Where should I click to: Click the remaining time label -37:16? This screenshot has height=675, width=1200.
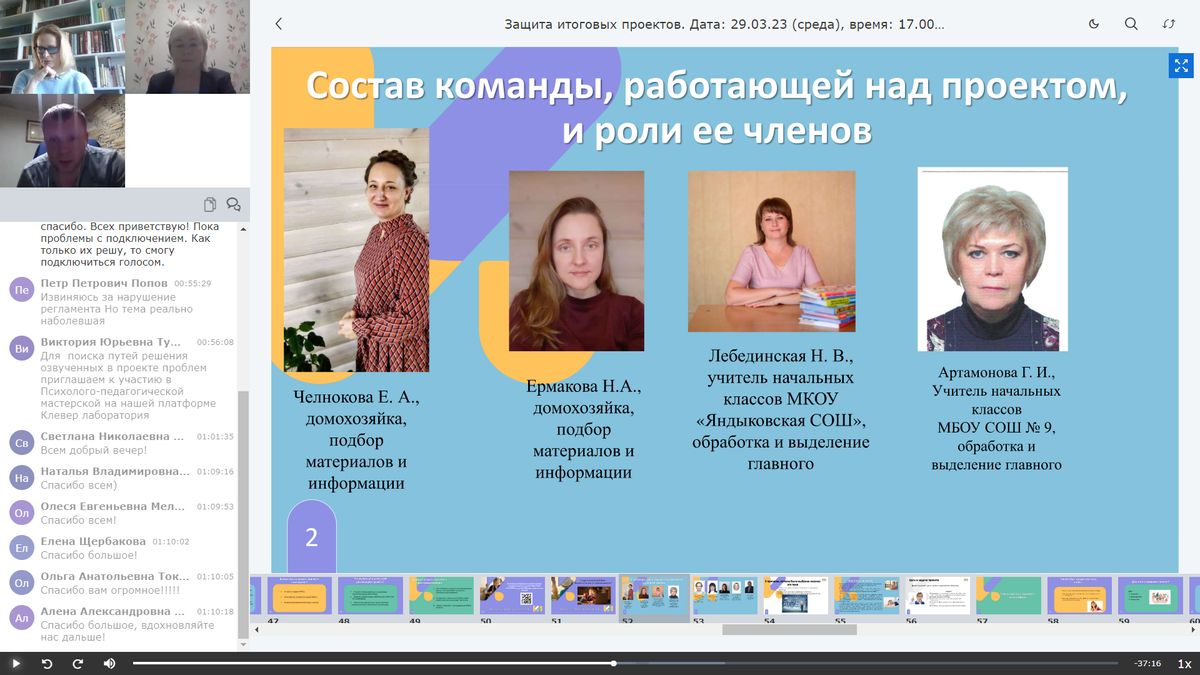coord(1147,664)
